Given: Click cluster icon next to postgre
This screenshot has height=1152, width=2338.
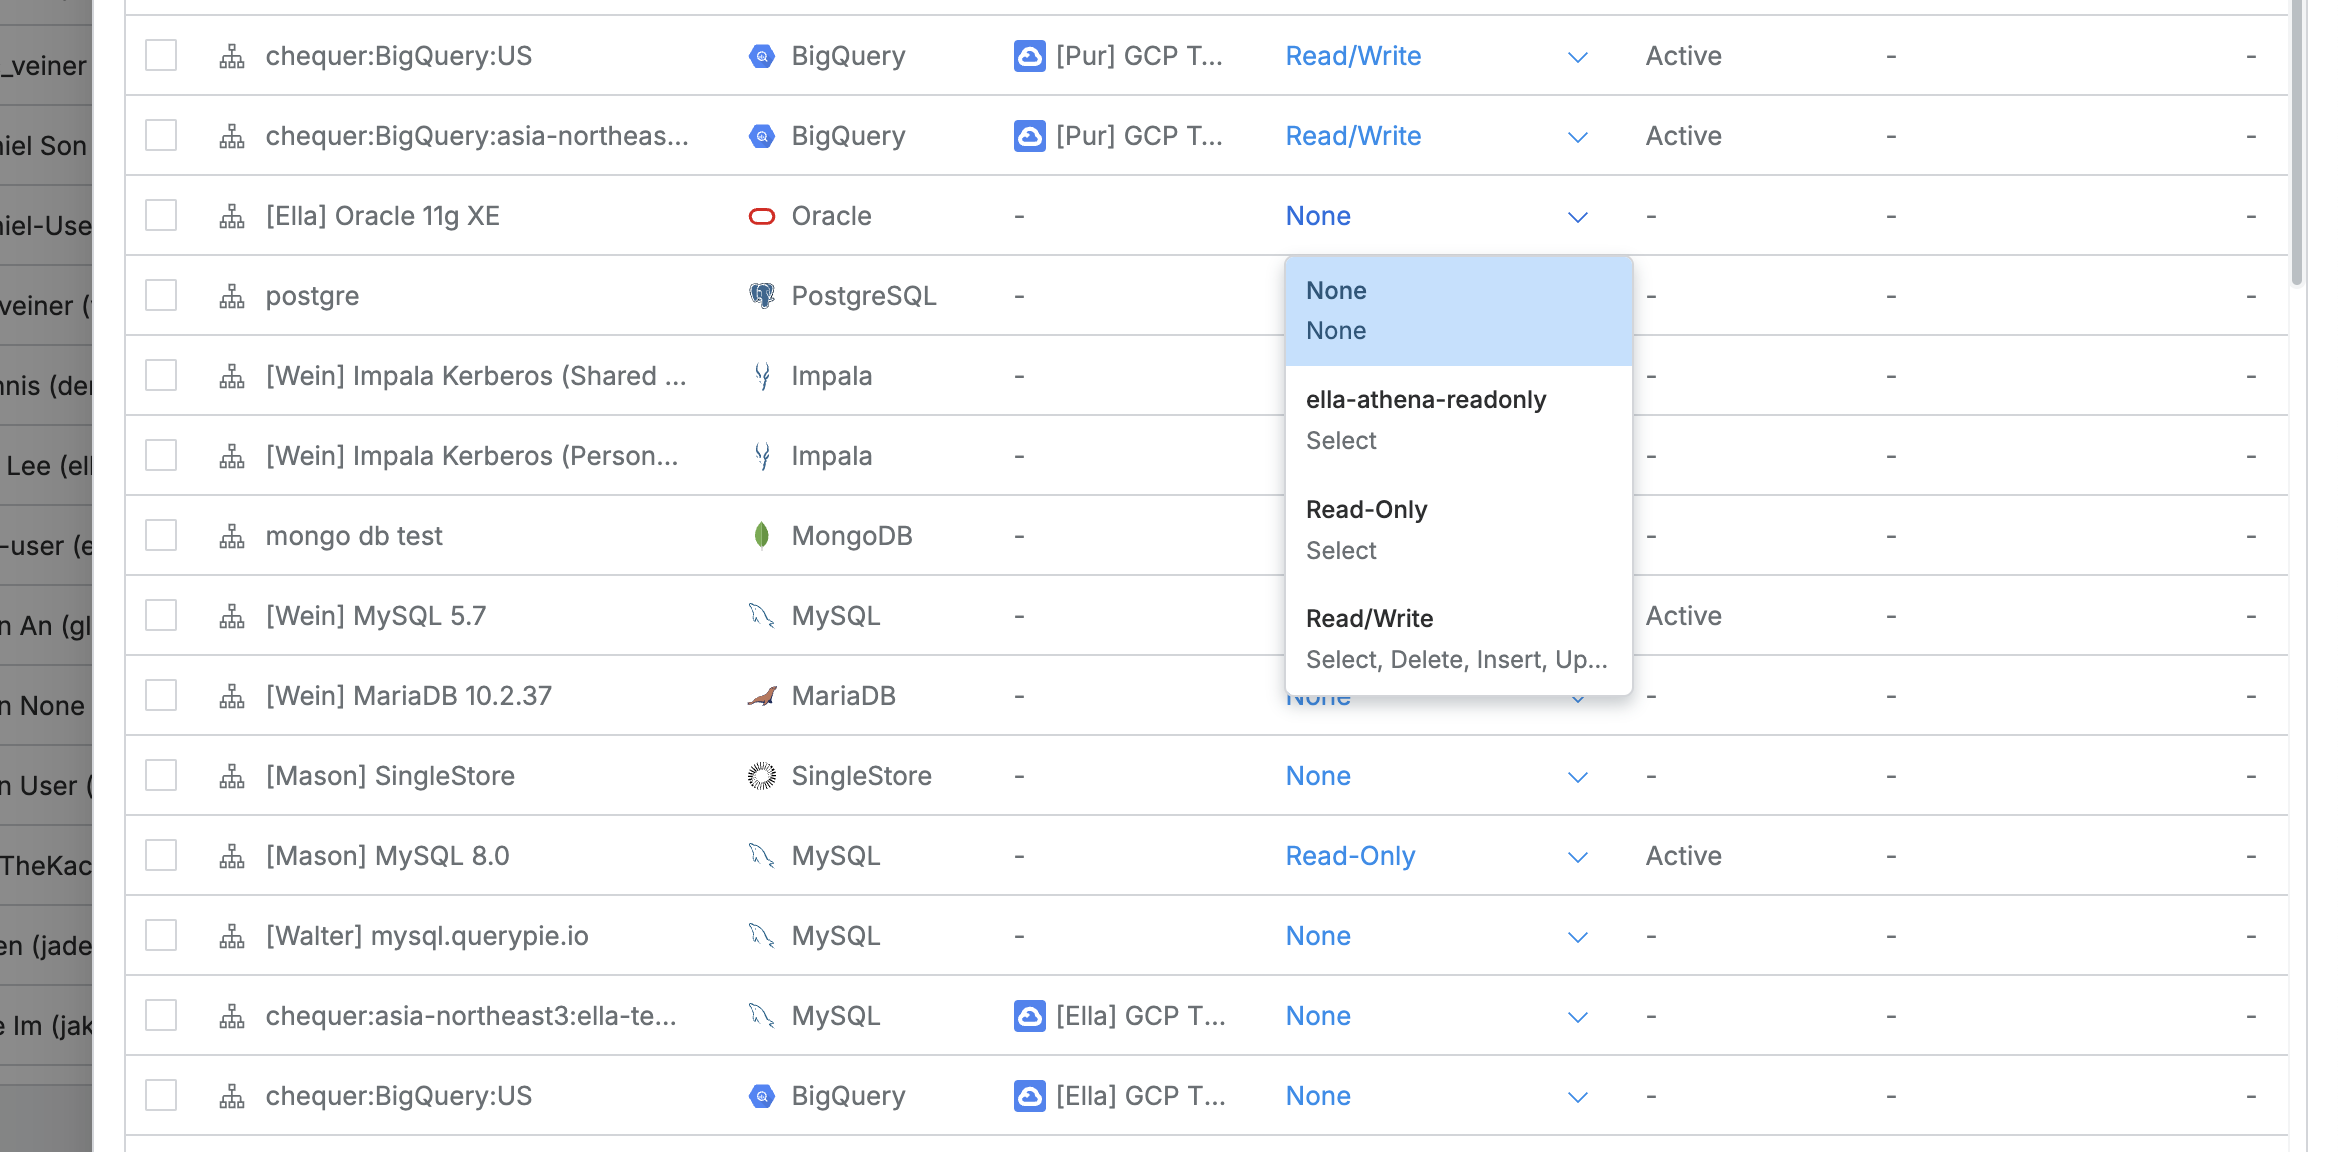Looking at the screenshot, I should pos(232,296).
